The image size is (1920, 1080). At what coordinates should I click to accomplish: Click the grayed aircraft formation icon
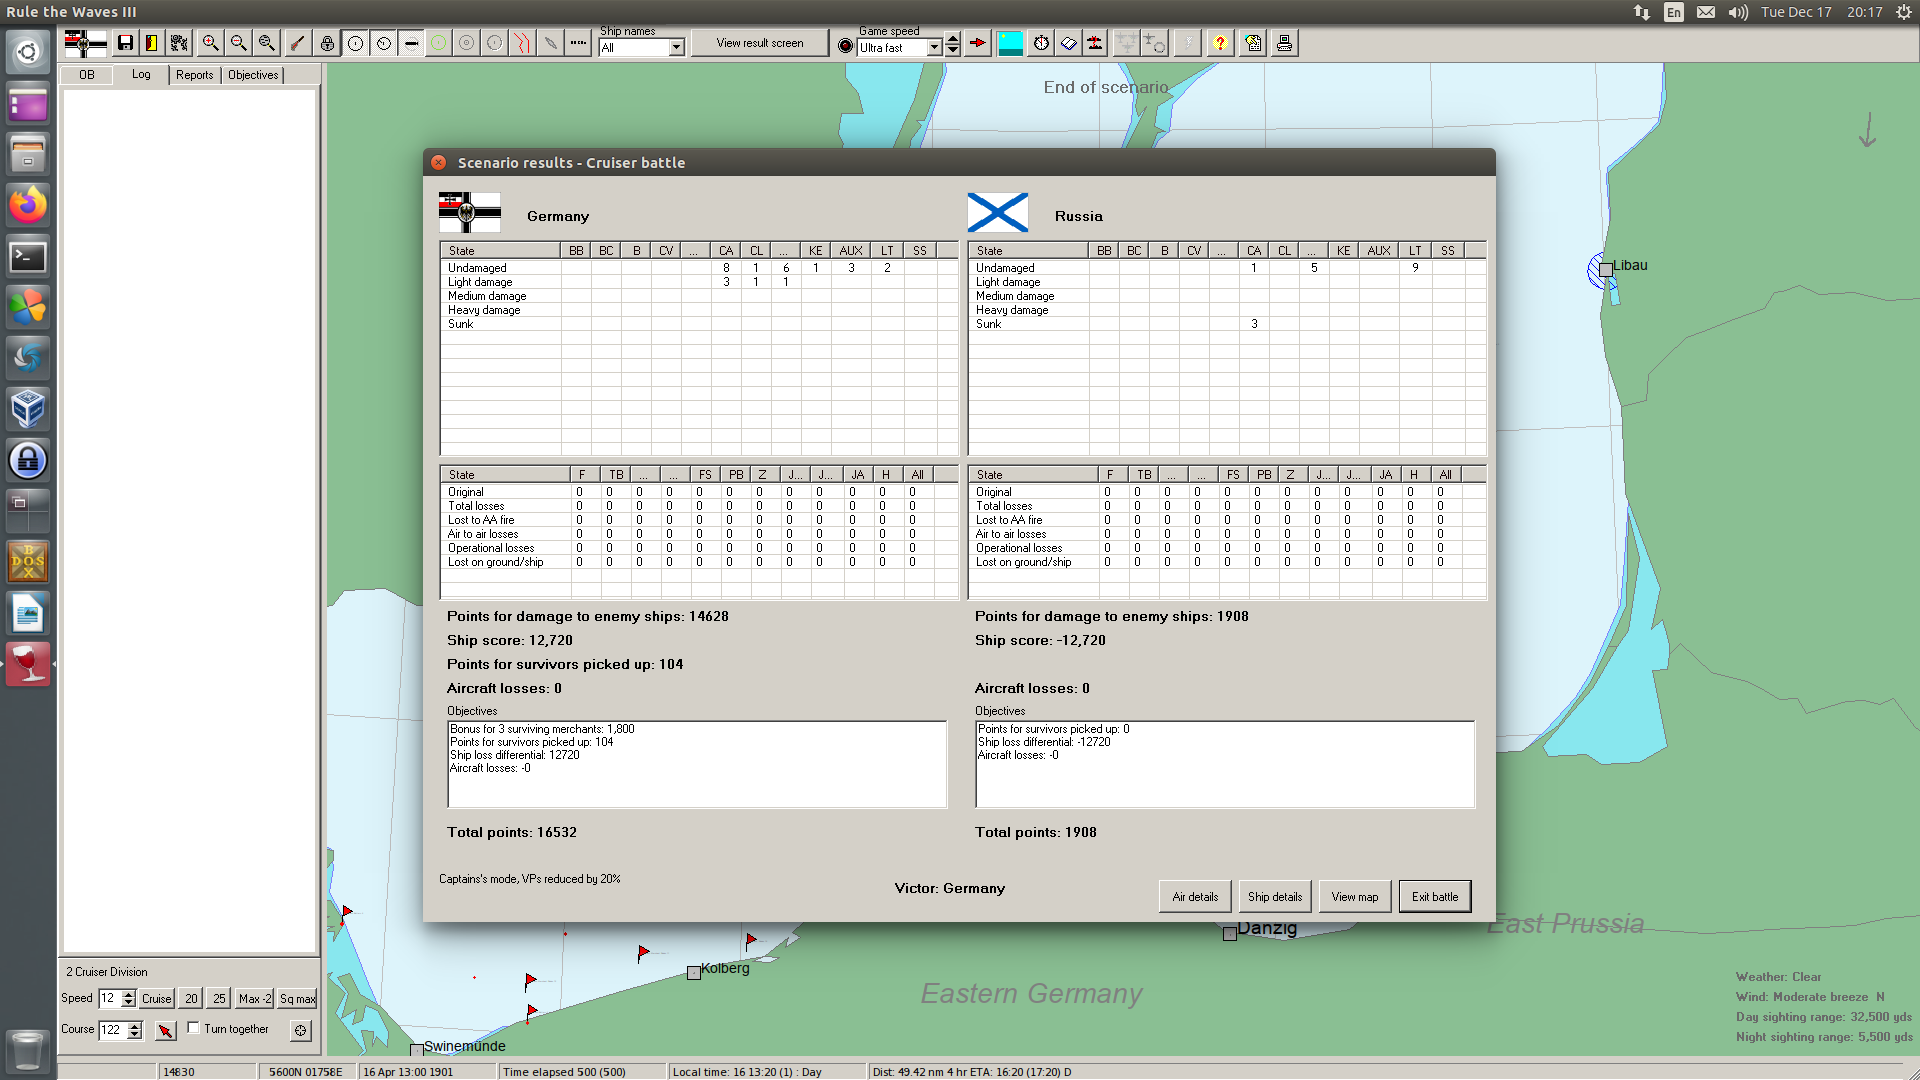[1127, 43]
